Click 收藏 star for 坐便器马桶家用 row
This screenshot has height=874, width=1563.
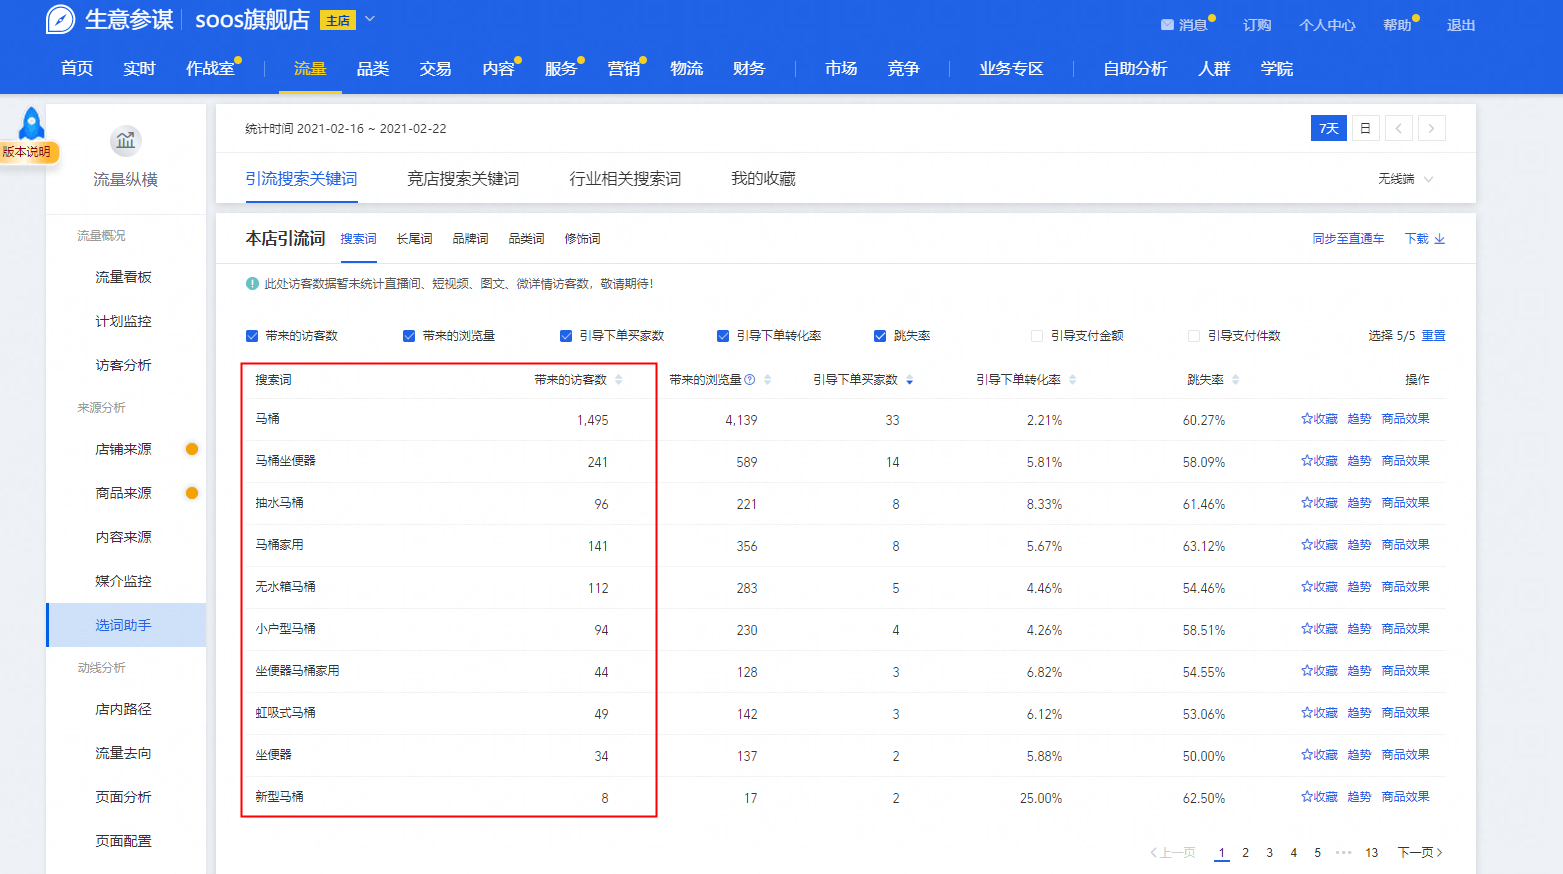coord(1307,671)
